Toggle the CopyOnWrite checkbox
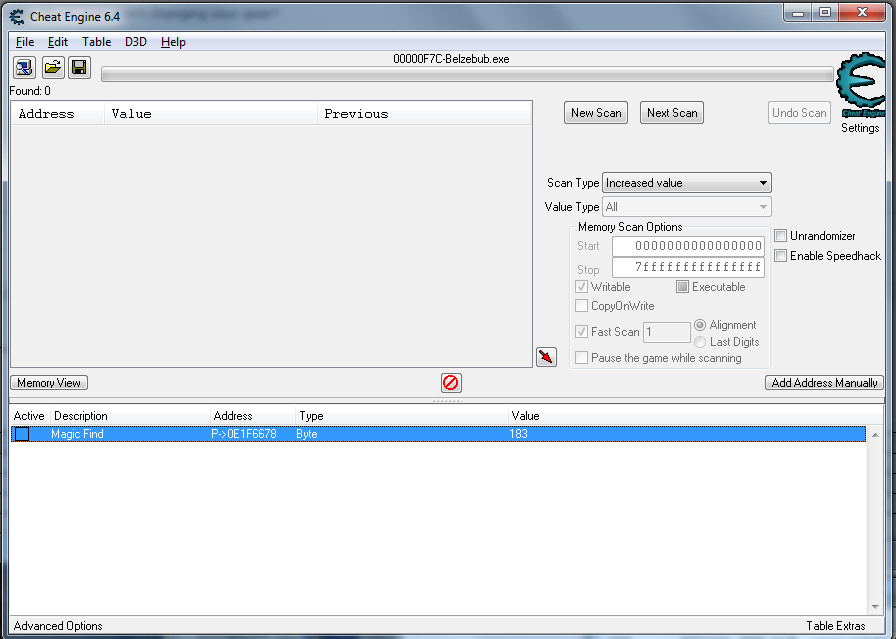This screenshot has height=639, width=896. point(581,305)
